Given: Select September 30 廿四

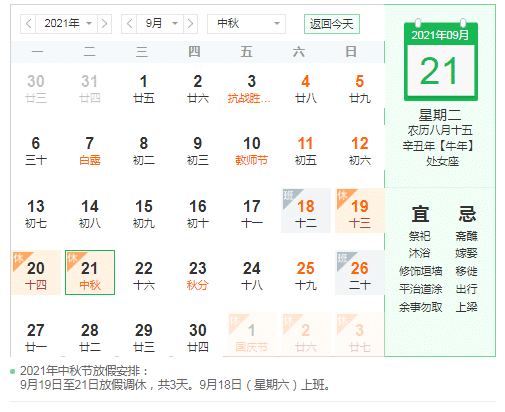Looking at the screenshot, I should click(198, 337).
